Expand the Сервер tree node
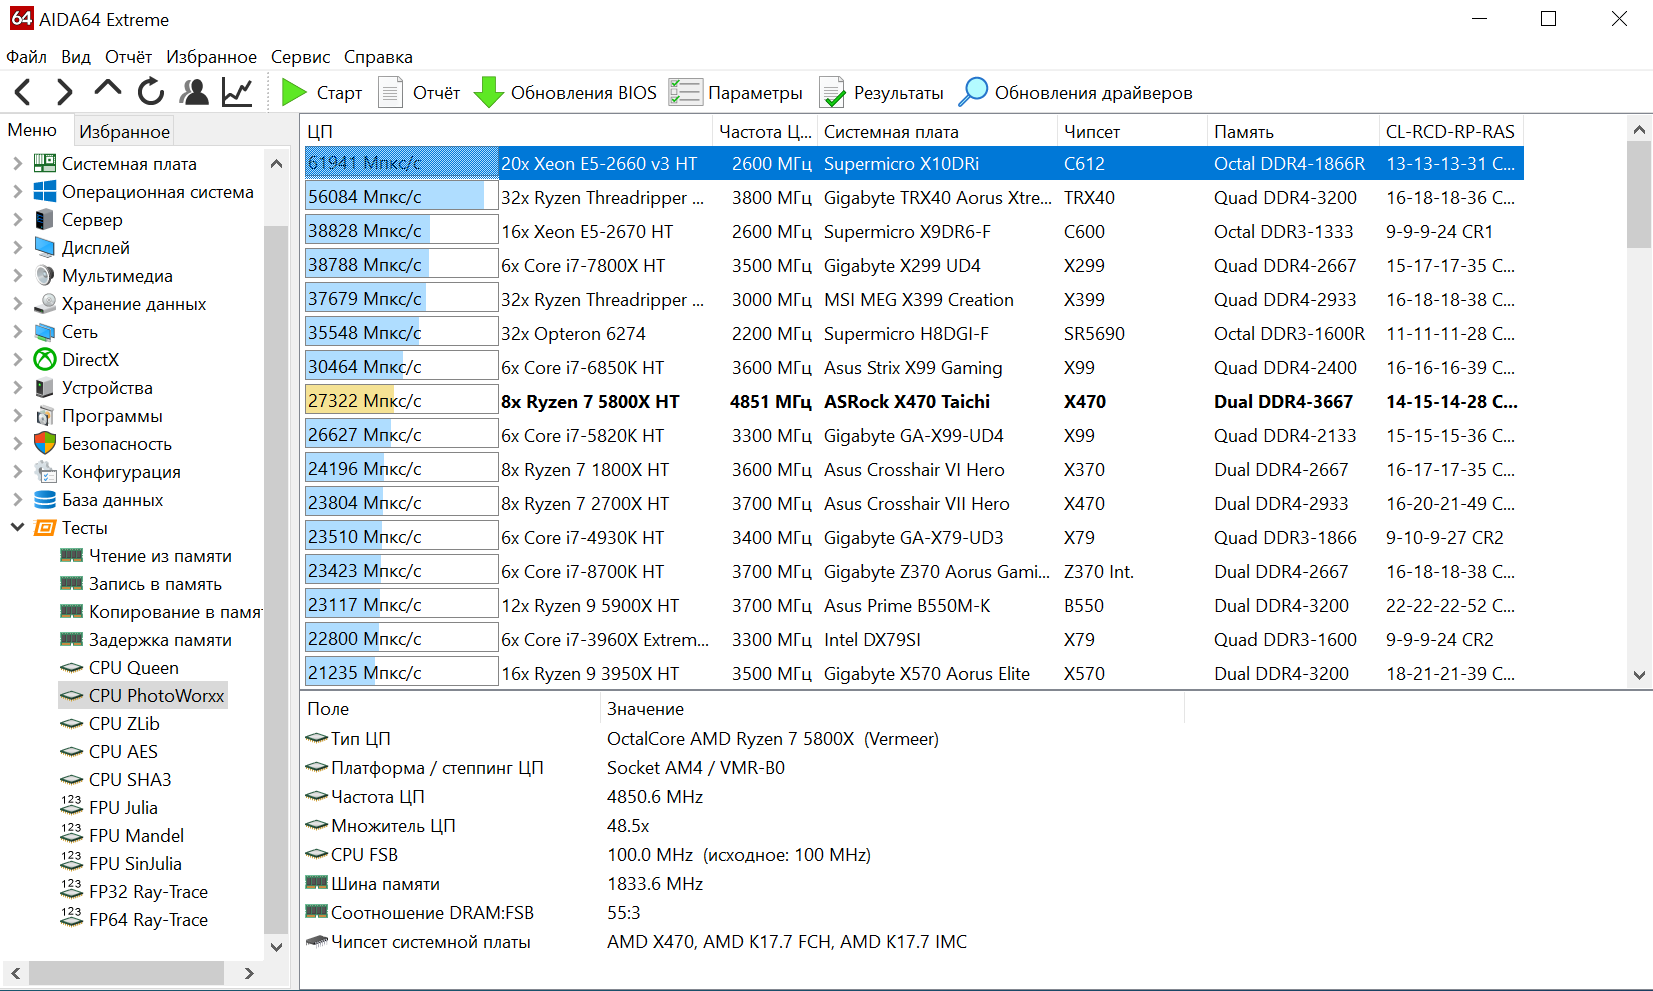 [x=17, y=219]
